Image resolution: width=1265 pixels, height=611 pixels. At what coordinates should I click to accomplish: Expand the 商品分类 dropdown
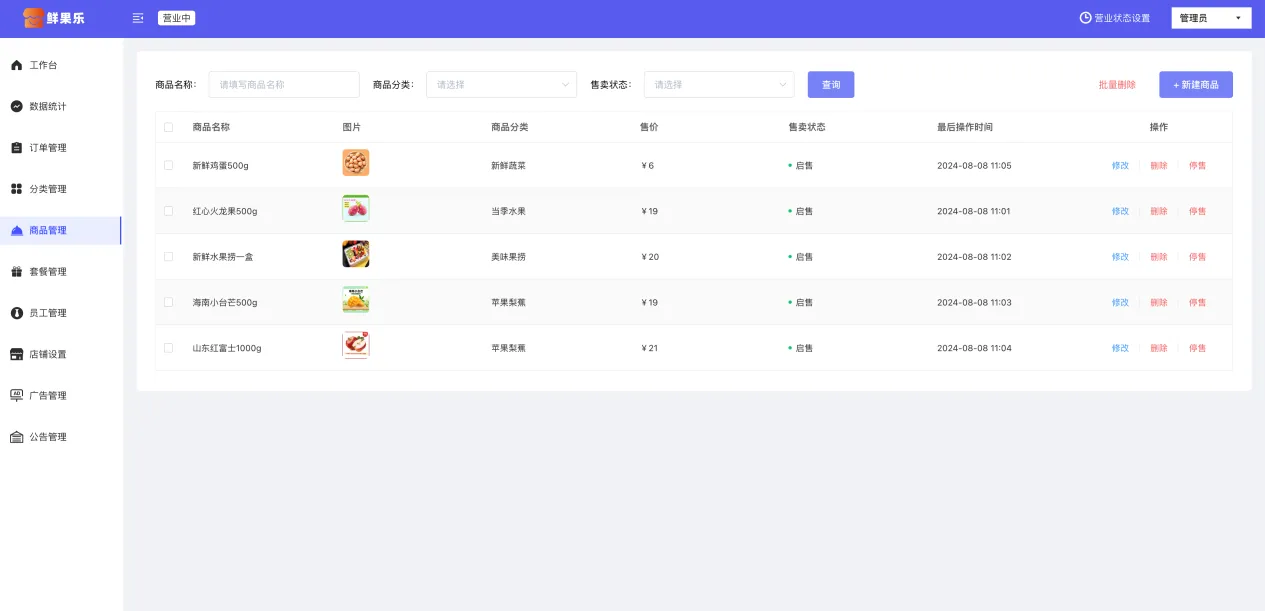pos(501,85)
